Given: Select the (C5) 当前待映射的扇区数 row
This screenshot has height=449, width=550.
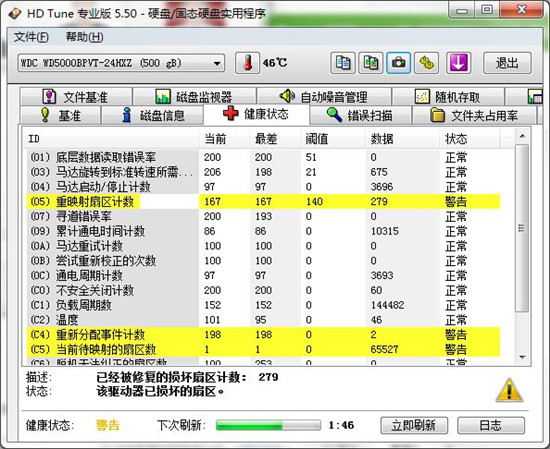Looking at the screenshot, I should point(263,349).
